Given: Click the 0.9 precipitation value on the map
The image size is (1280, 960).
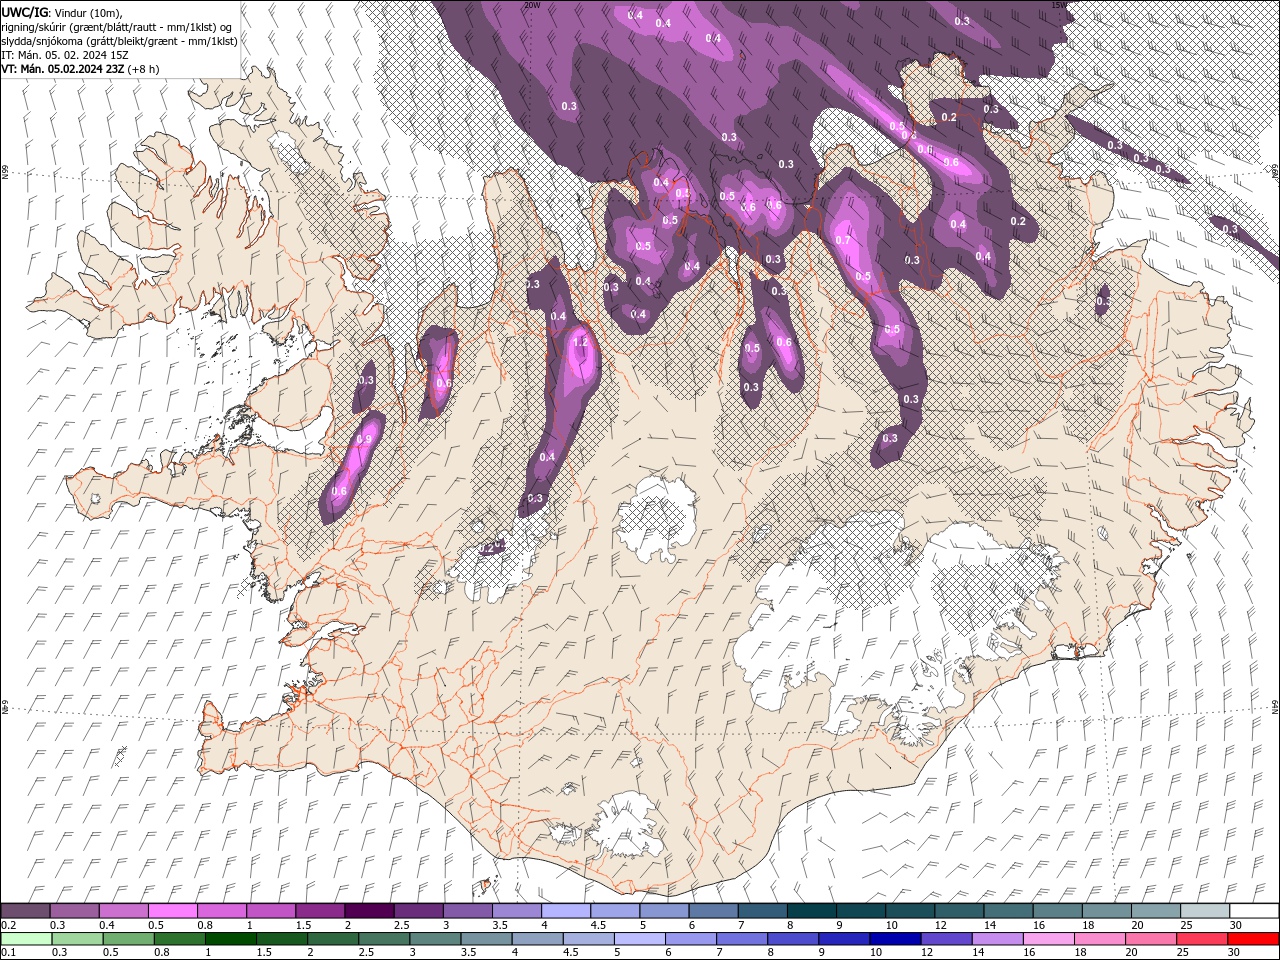Looking at the screenshot, I should [365, 439].
